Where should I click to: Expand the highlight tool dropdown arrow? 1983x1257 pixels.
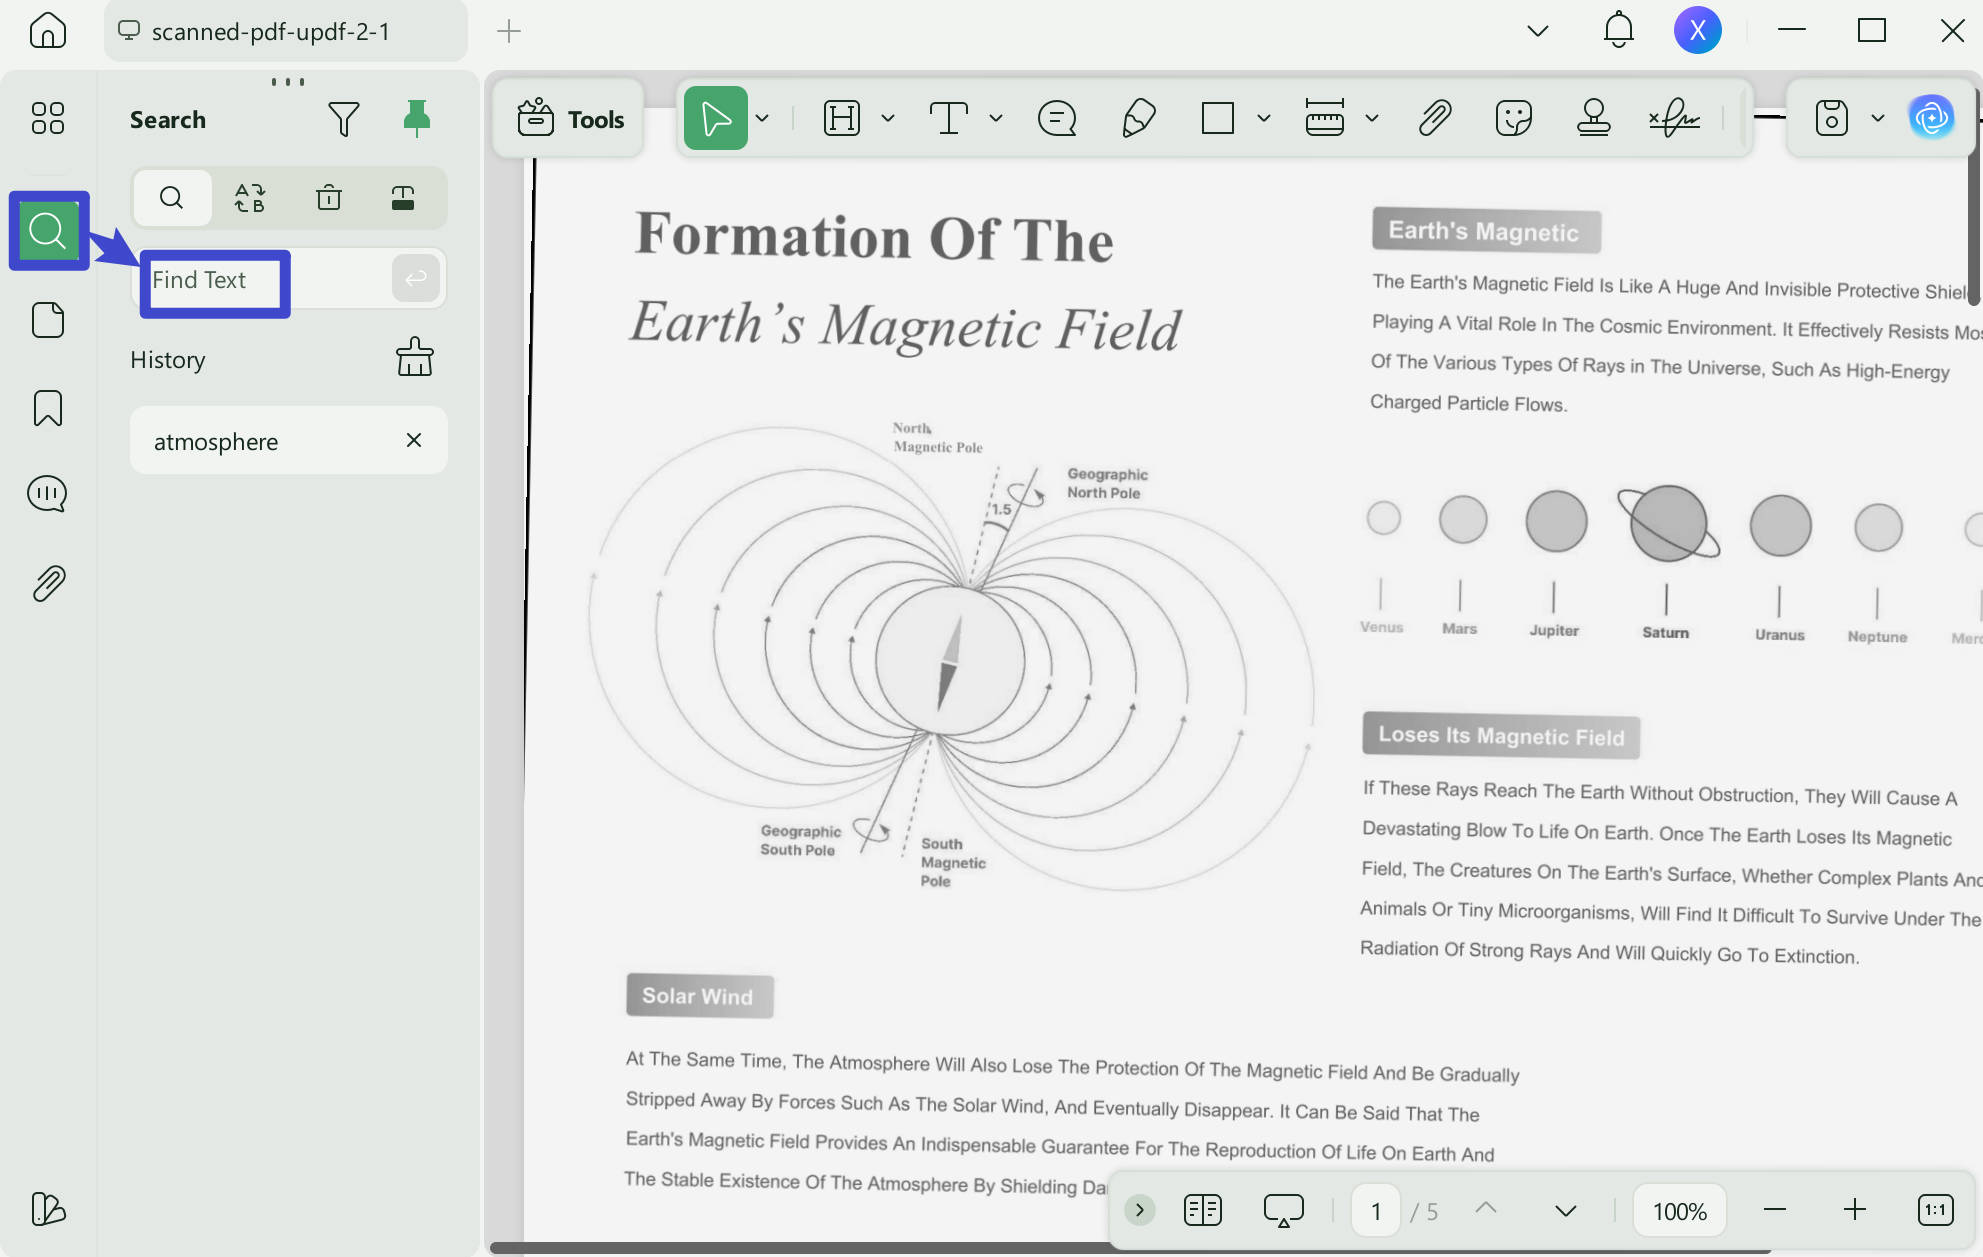888,118
